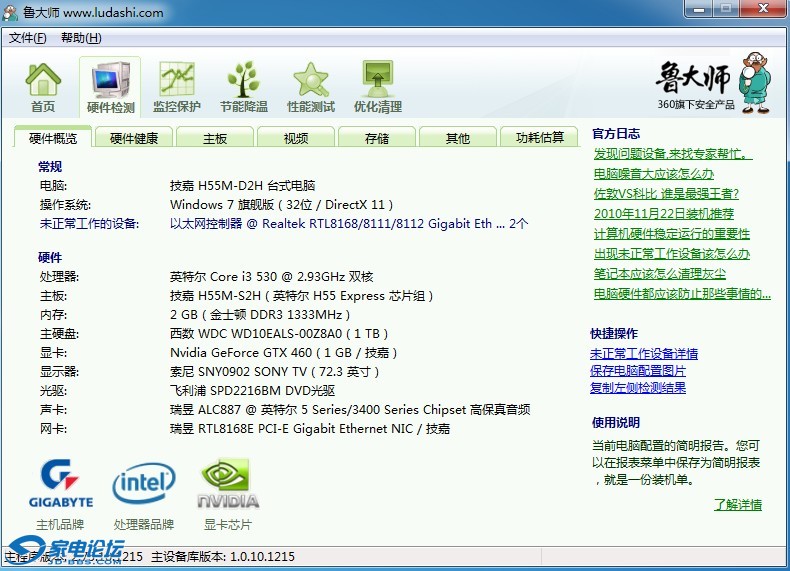Click the Nvidia graphics chip logo
This screenshot has height=571, width=790.
click(228, 483)
